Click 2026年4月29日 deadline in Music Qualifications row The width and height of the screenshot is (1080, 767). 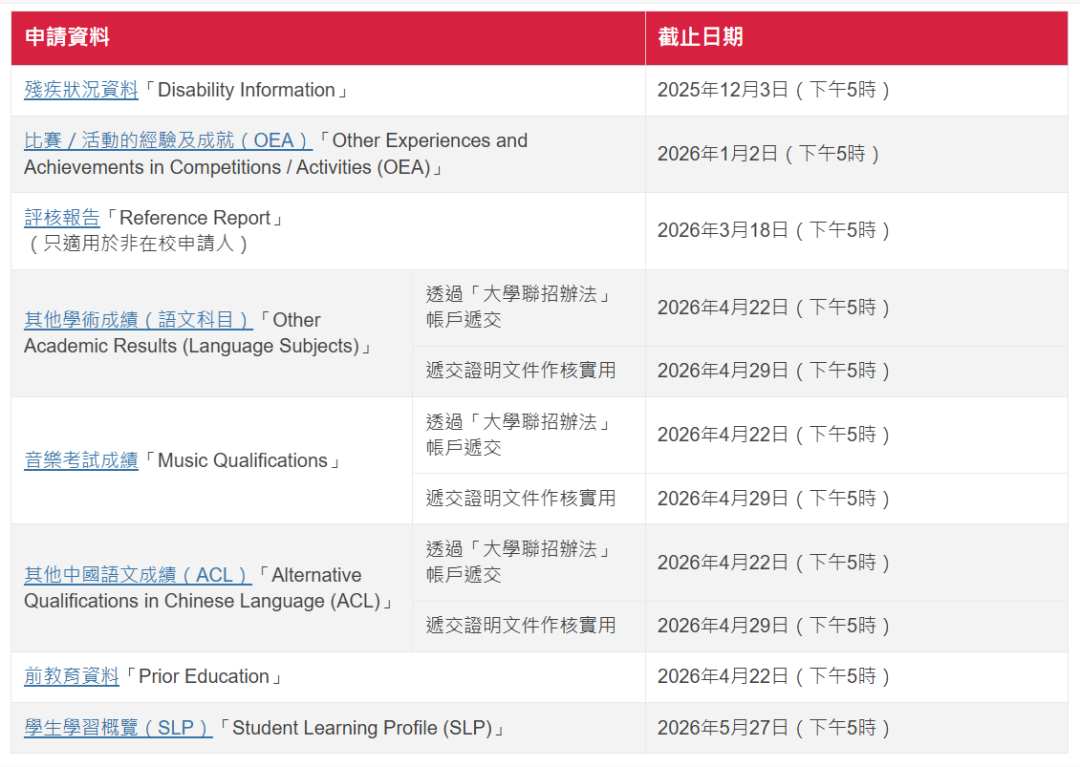[x=775, y=498]
